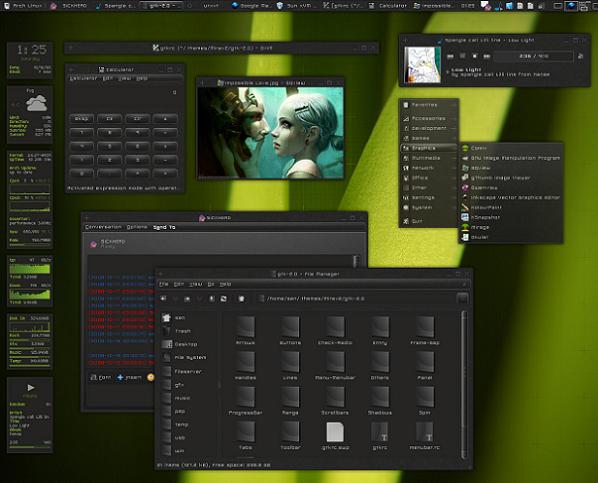This screenshot has width=598, height=483.
Task: Click the go back arrow in file manager
Action: (x=163, y=299)
